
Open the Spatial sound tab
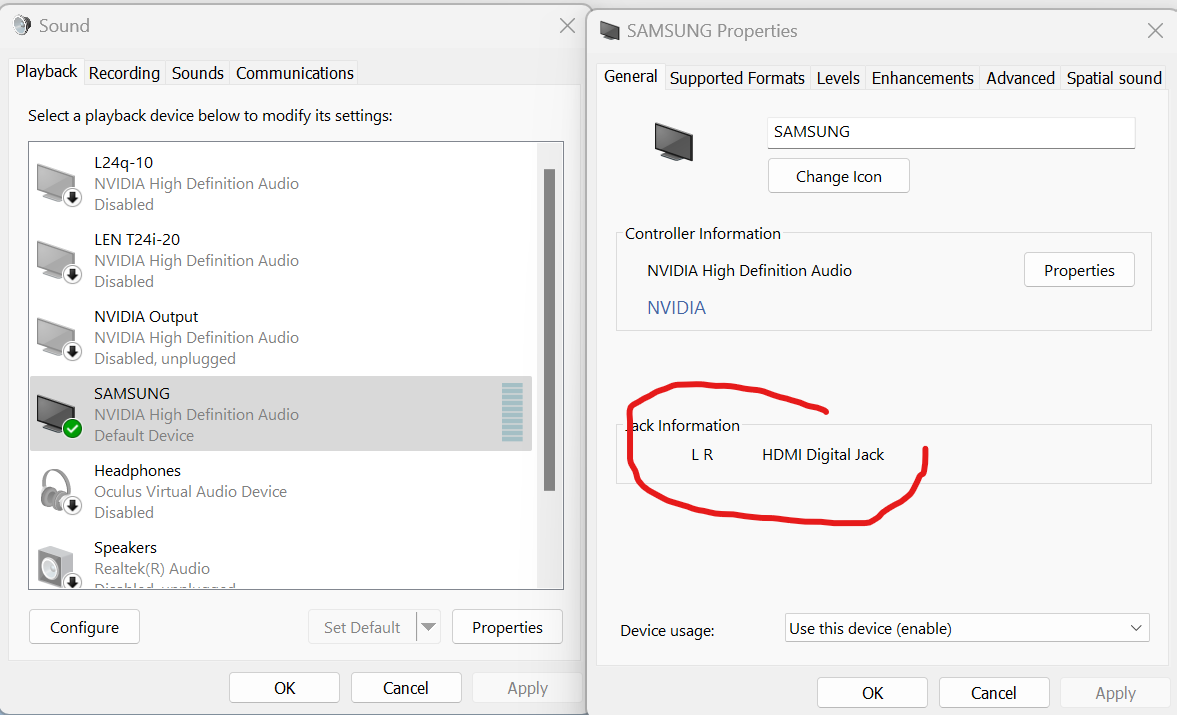tap(1114, 78)
